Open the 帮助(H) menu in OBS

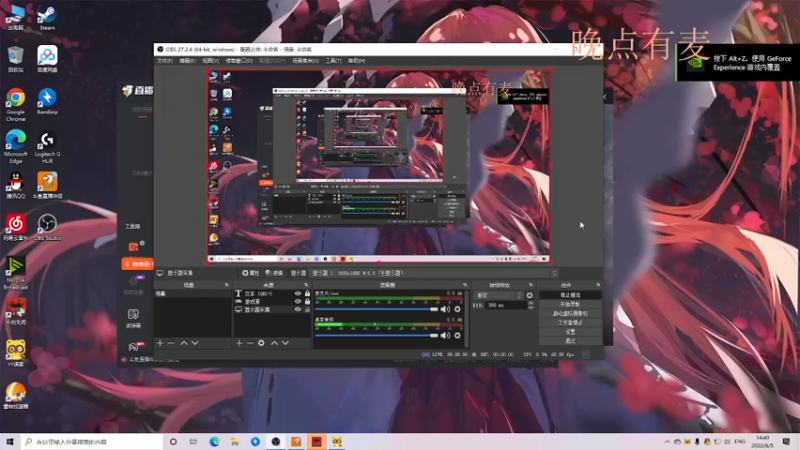pos(356,61)
